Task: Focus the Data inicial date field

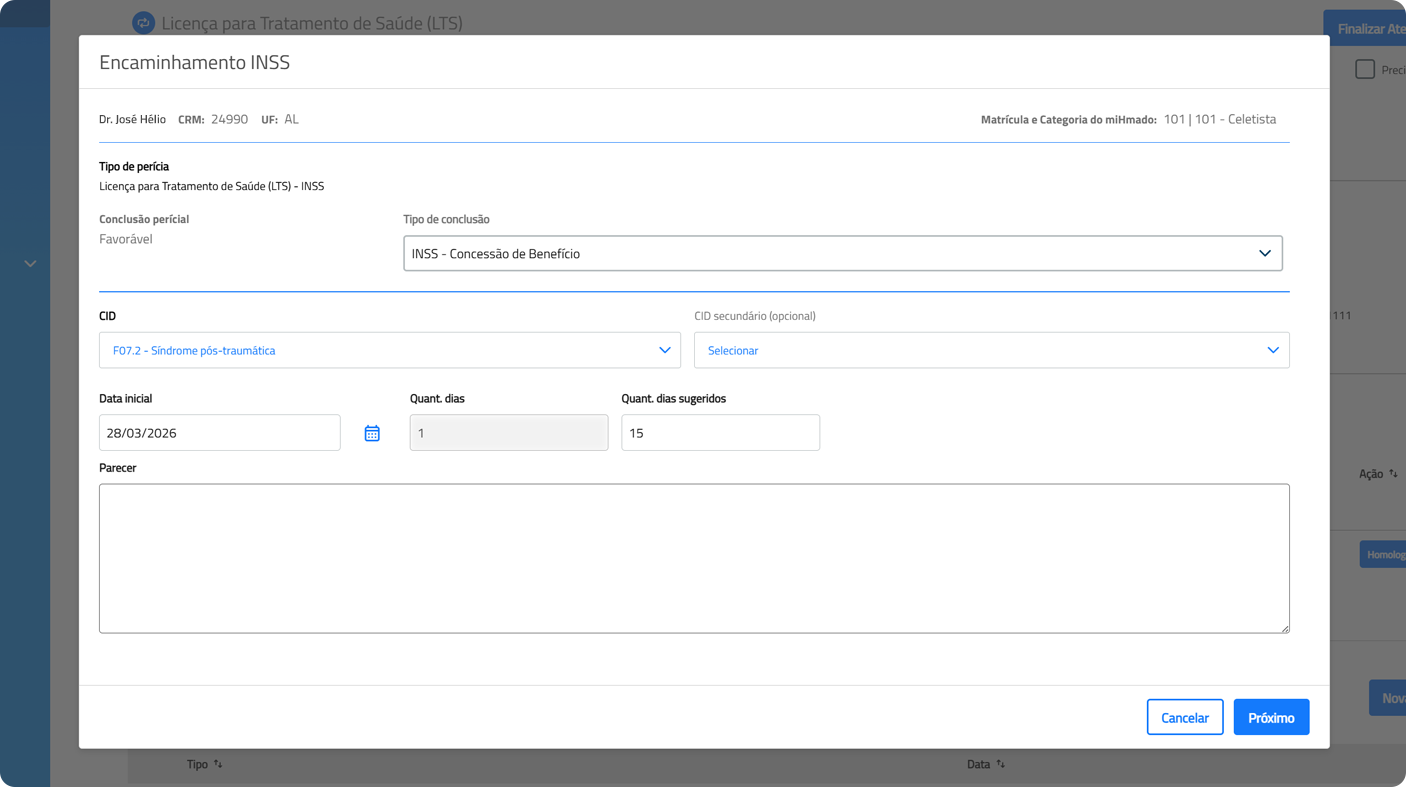Action: (x=219, y=433)
